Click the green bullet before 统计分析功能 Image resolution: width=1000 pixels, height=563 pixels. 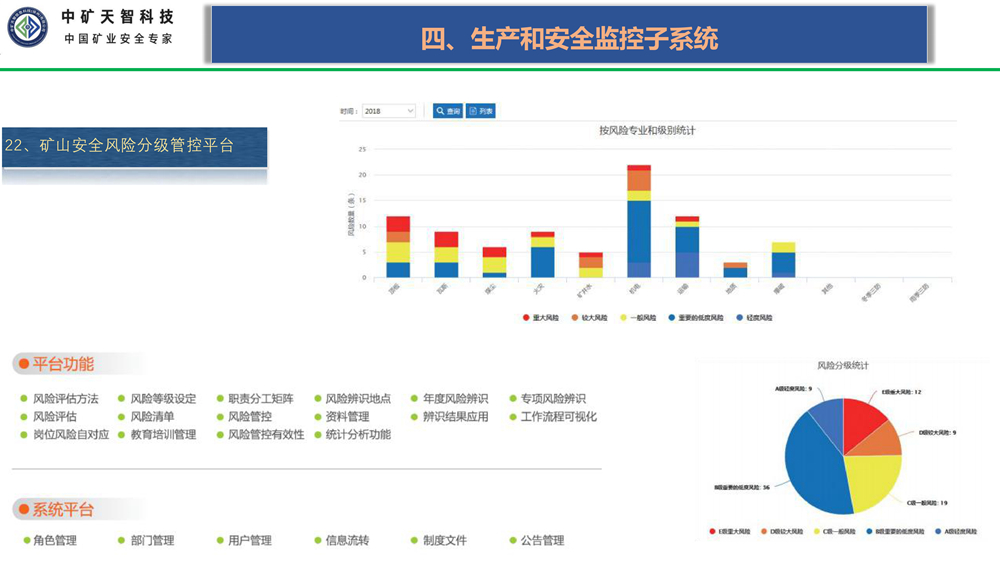pyautogui.click(x=317, y=435)
